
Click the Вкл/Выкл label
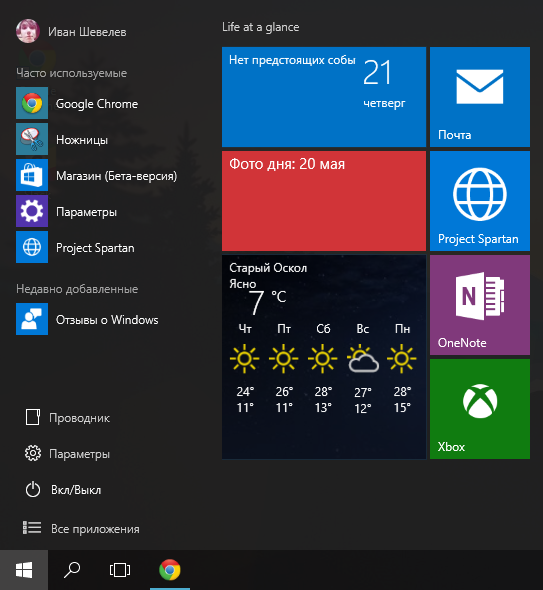point(76,490)
